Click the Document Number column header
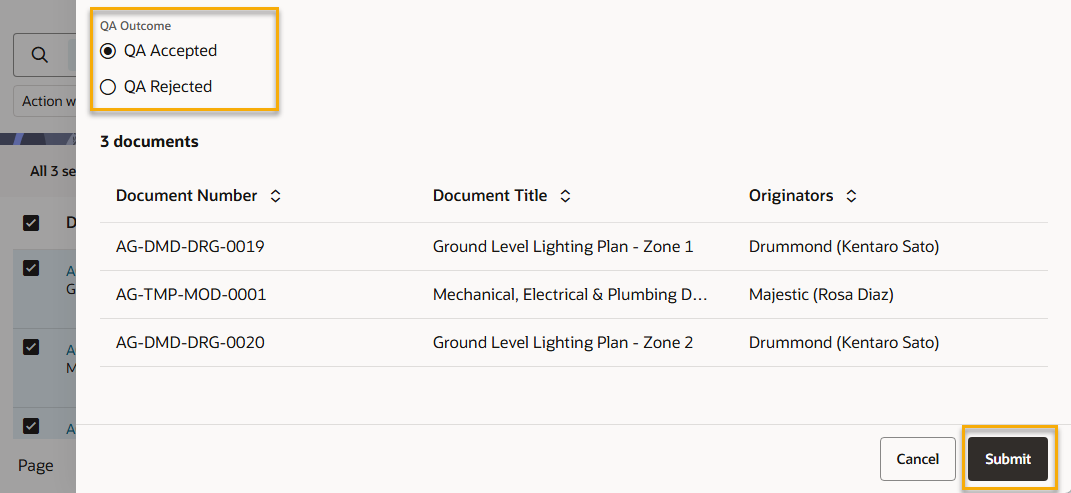 tap(186, 196)
